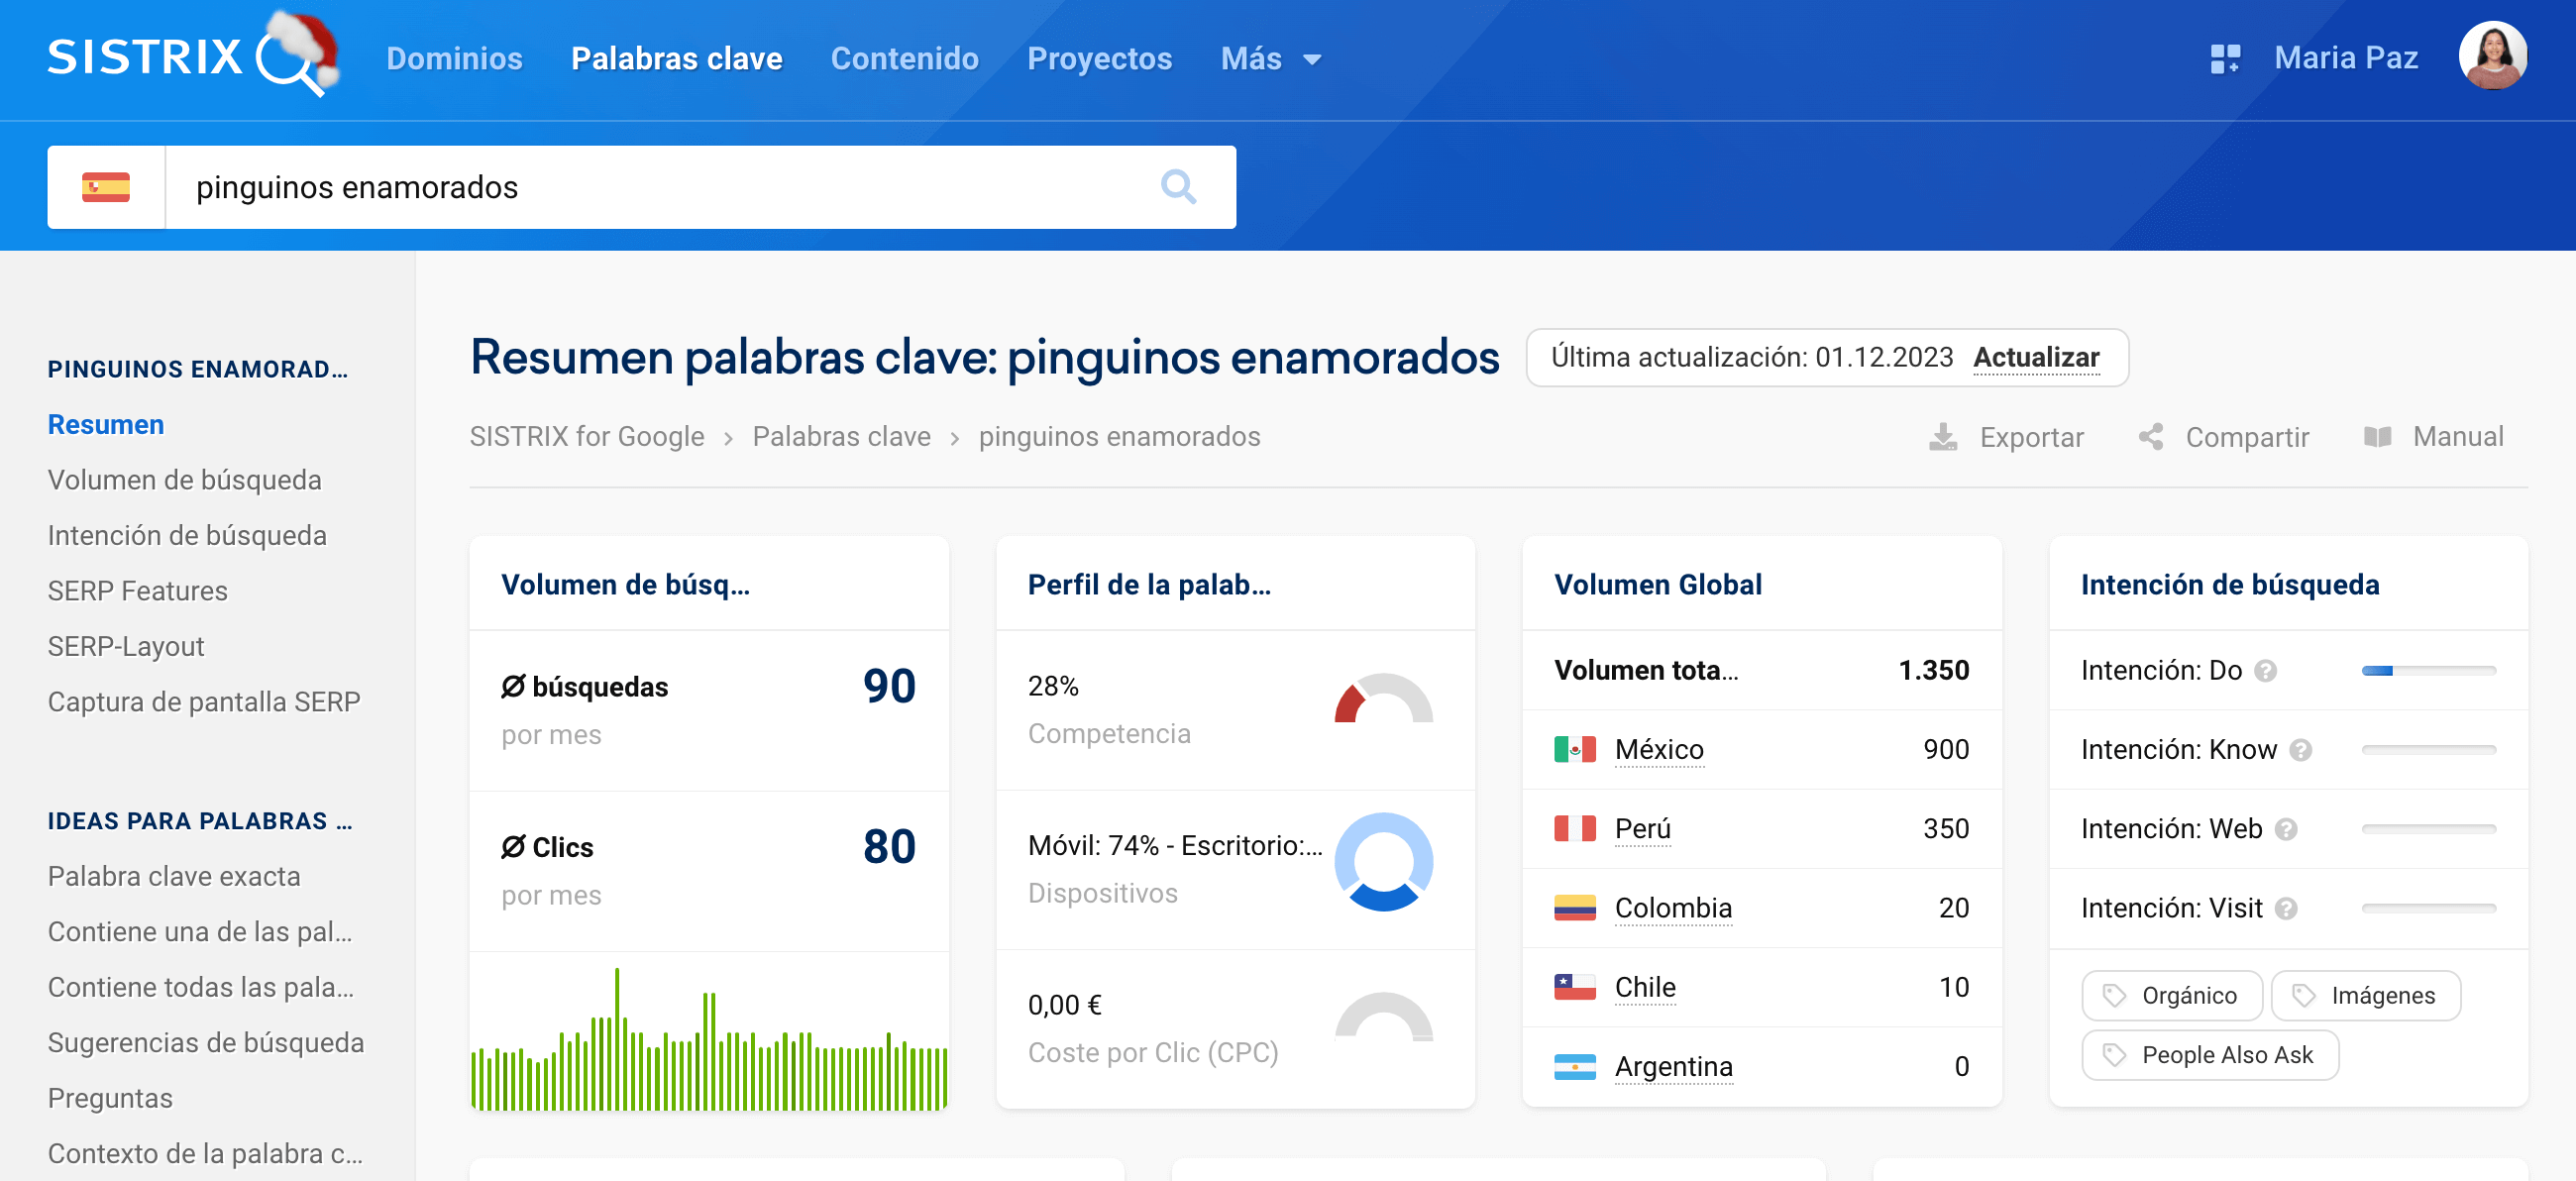The width and height of the screenshot is (2576, 1181).
Task: Click the dashboard grid icon beside Maria Paz
Action: pos(2224,58)
